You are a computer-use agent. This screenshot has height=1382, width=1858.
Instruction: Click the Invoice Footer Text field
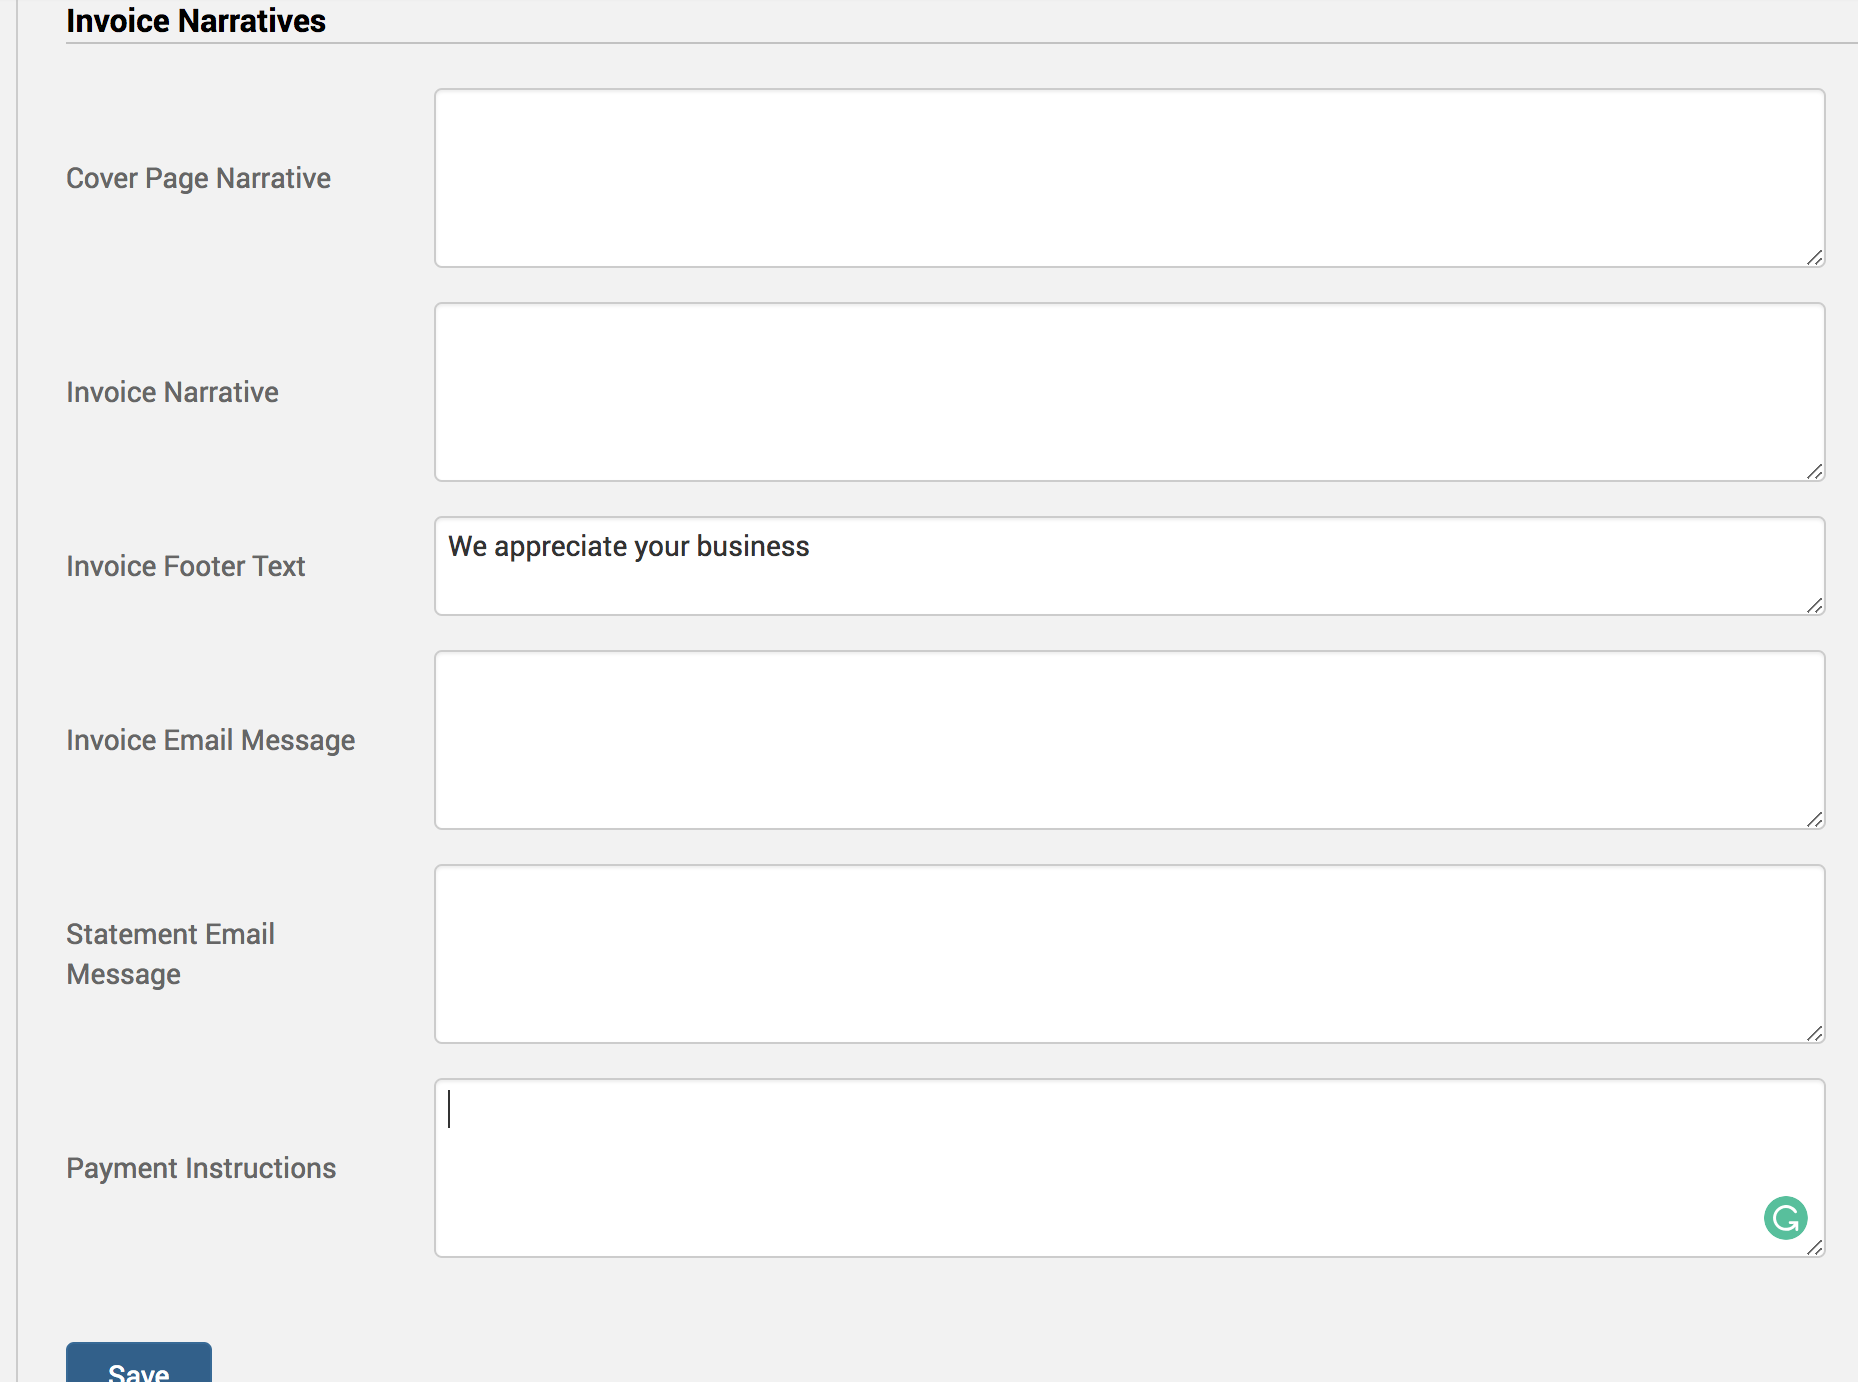point(1129,566)
